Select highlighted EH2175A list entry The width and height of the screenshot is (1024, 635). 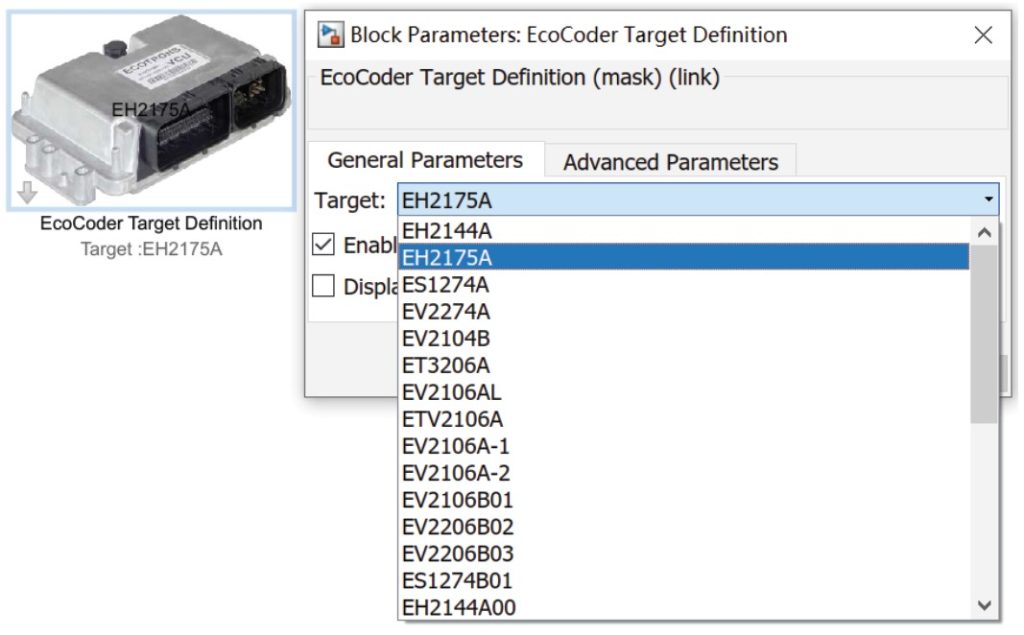(684, 257)
